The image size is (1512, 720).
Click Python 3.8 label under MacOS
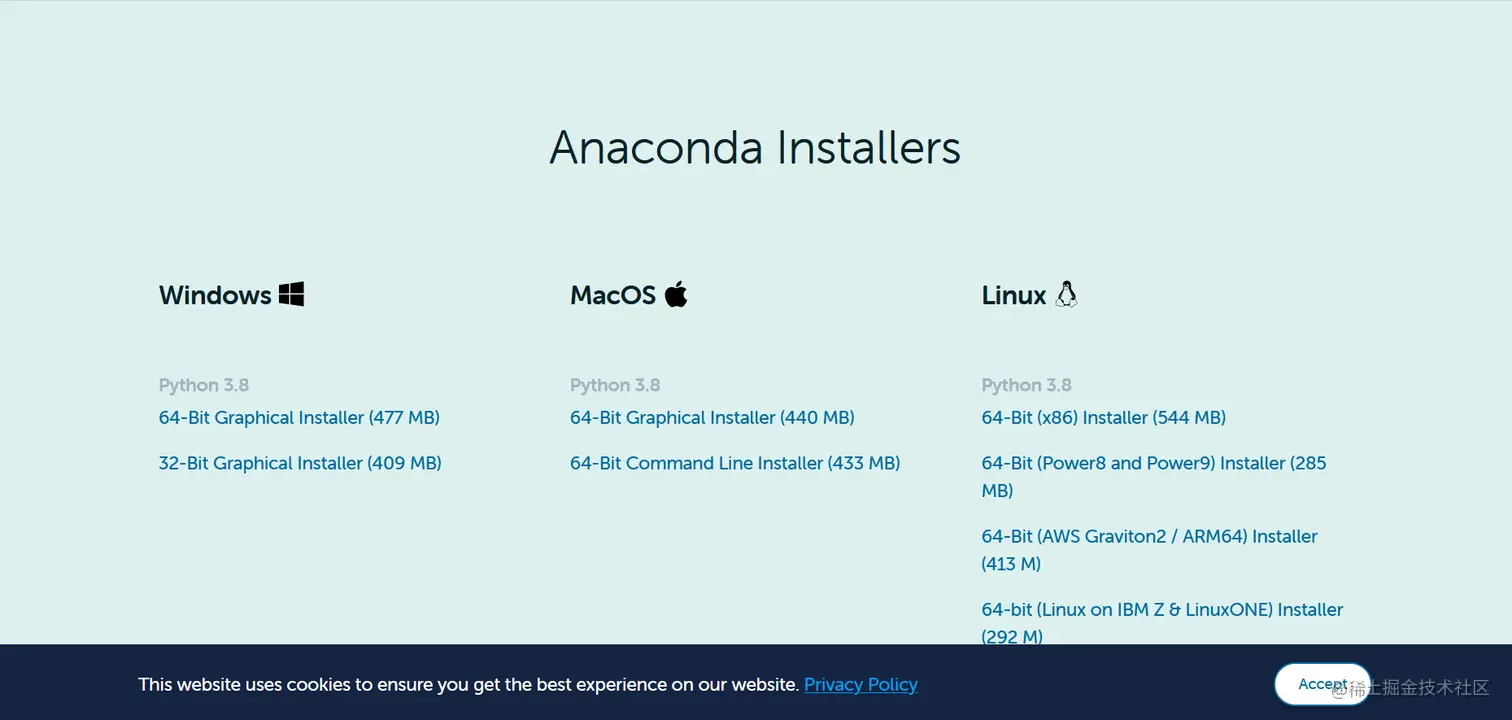(x=615, y=385)
